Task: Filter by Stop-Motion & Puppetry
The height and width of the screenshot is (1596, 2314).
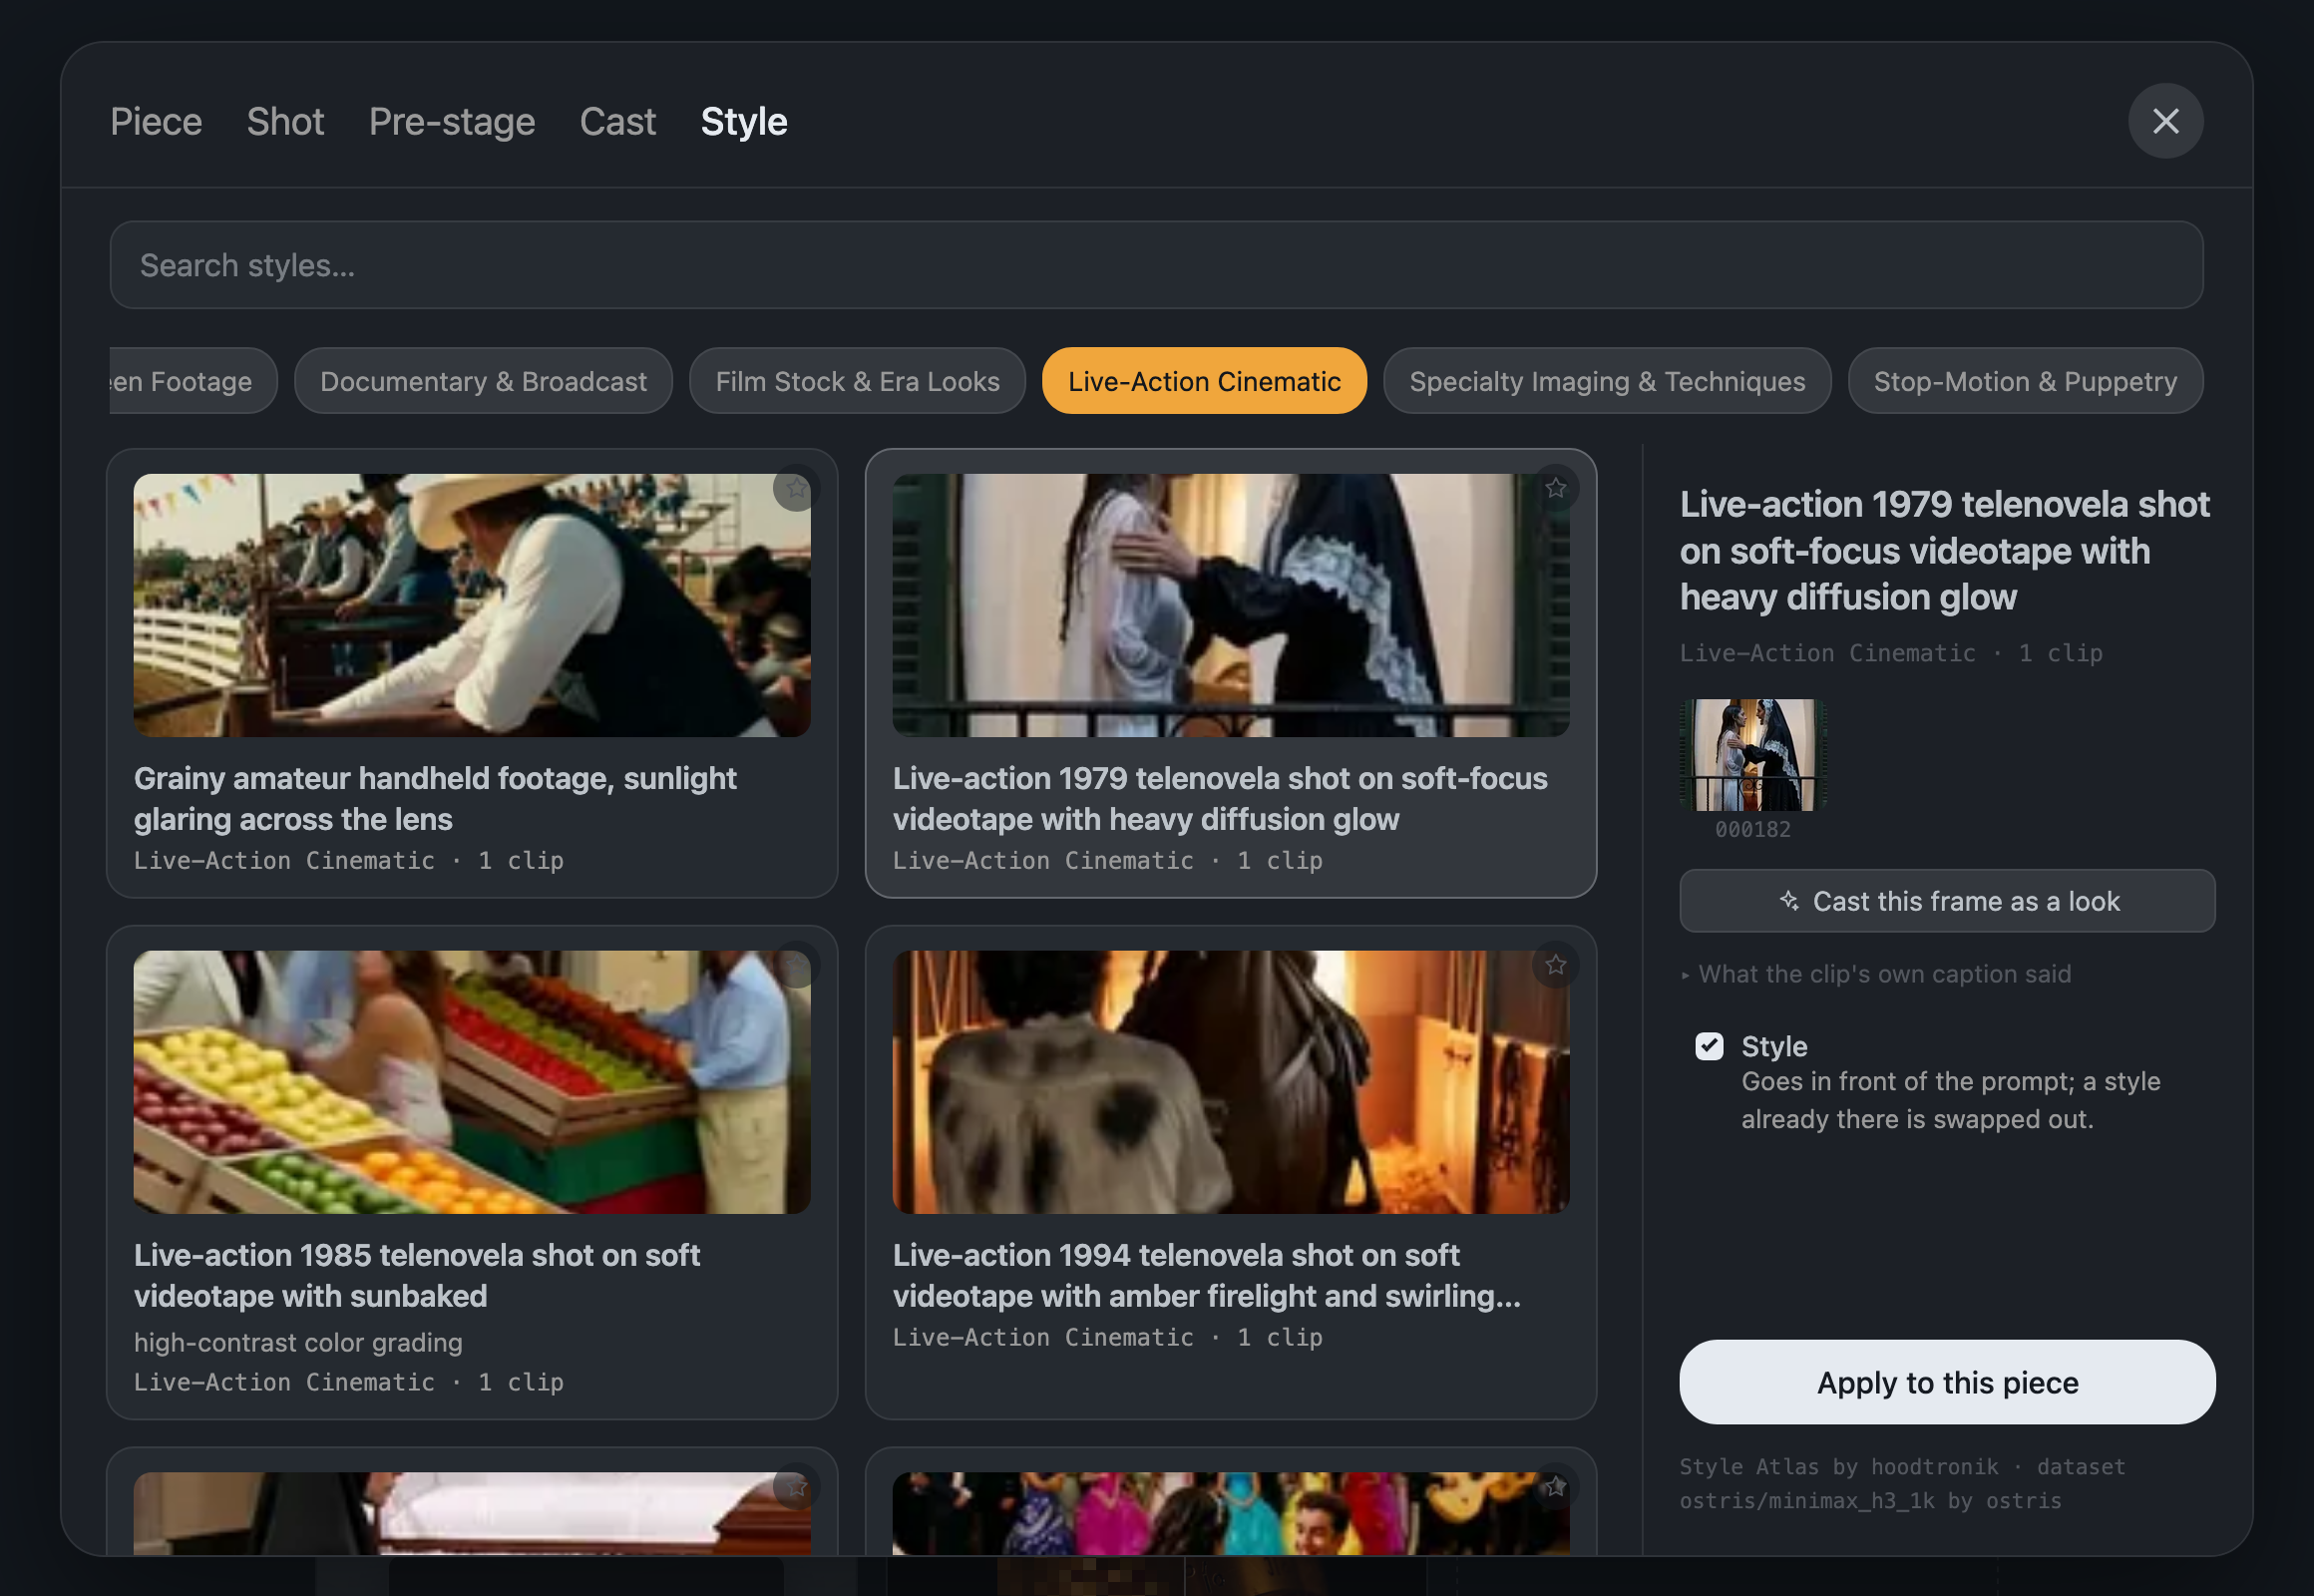Action: tap(2025, 381)
